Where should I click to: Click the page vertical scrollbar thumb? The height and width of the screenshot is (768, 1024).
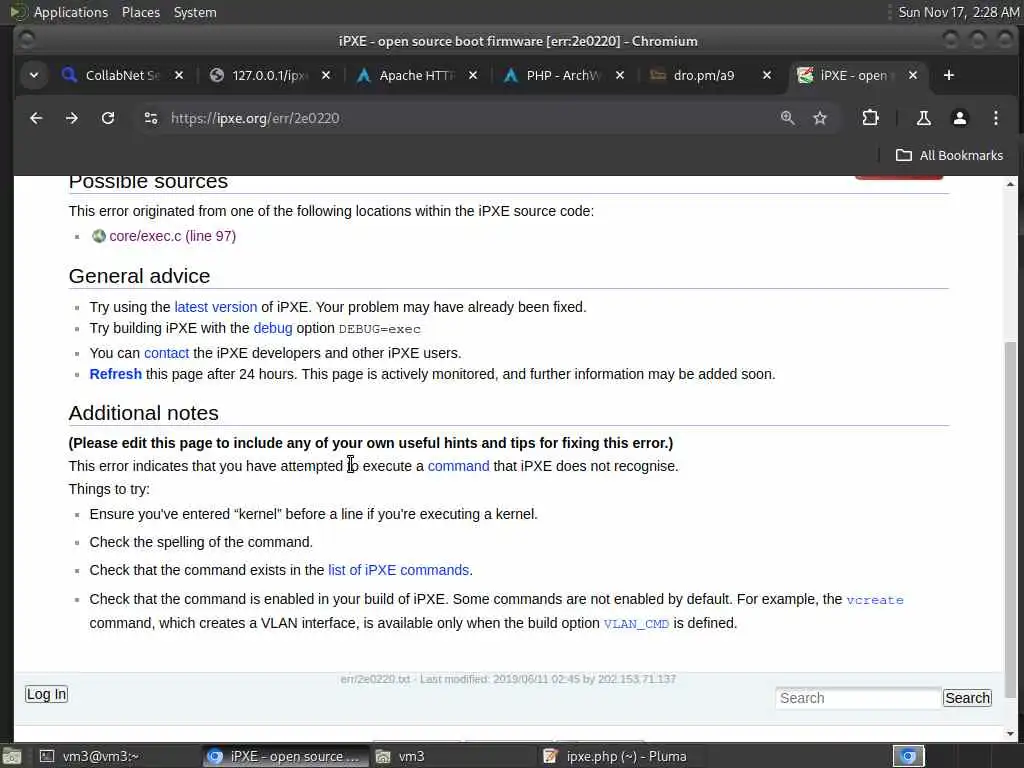pos(1010,519)
